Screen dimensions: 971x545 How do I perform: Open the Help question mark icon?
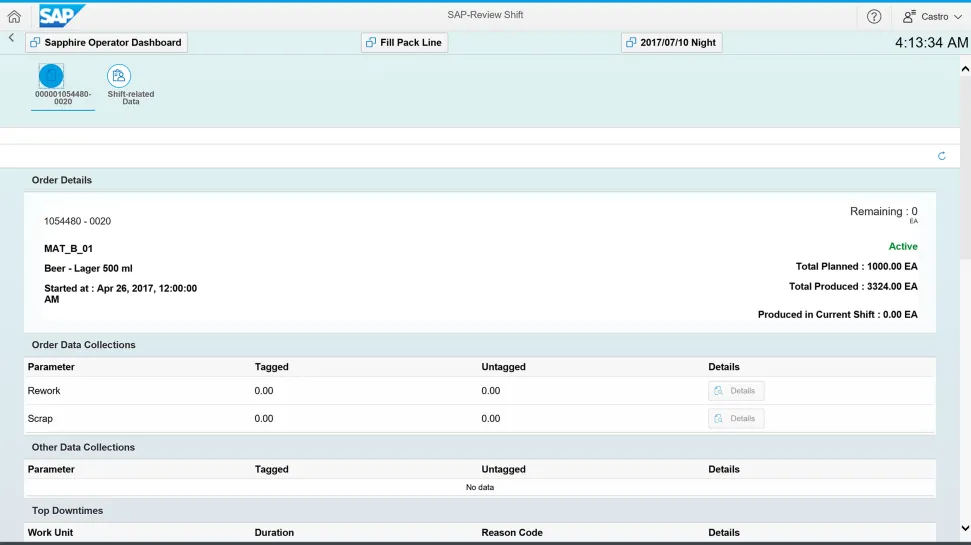pos(874,16)
